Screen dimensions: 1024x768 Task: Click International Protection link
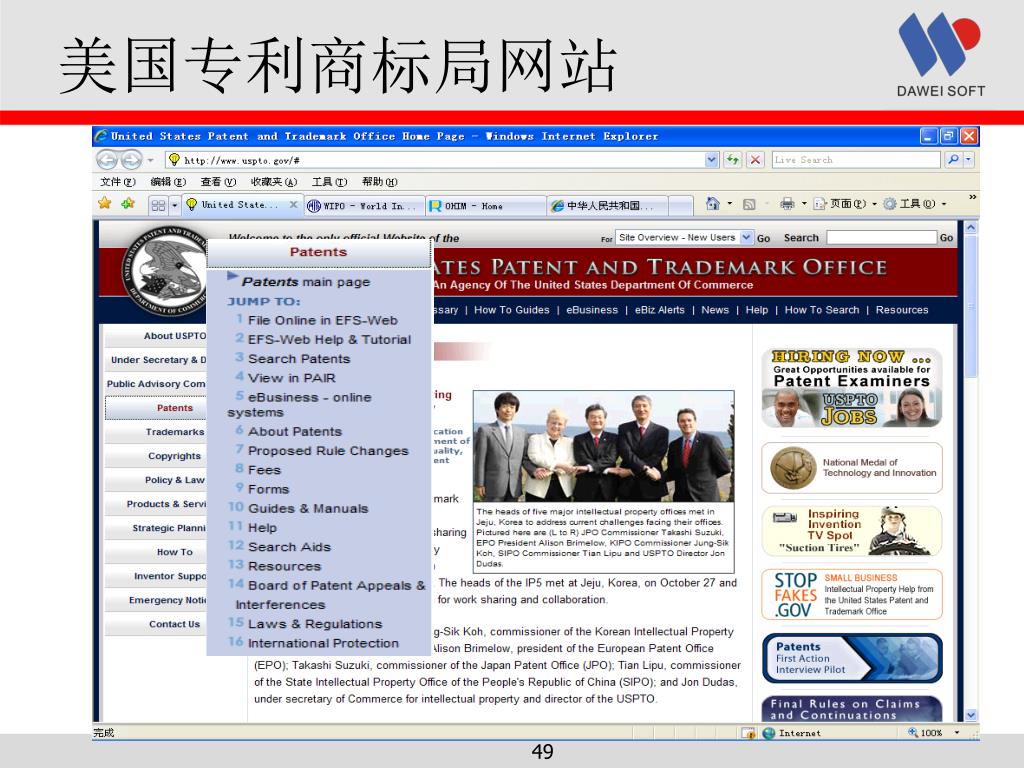click(x=323, y=643)
